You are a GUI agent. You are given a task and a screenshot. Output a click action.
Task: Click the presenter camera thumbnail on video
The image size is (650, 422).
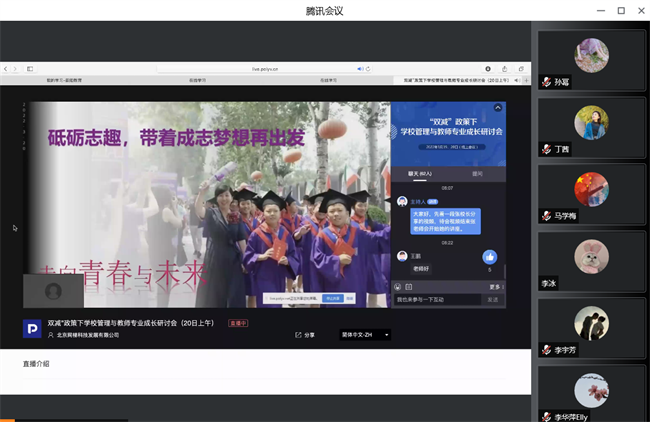click(53, 291)
